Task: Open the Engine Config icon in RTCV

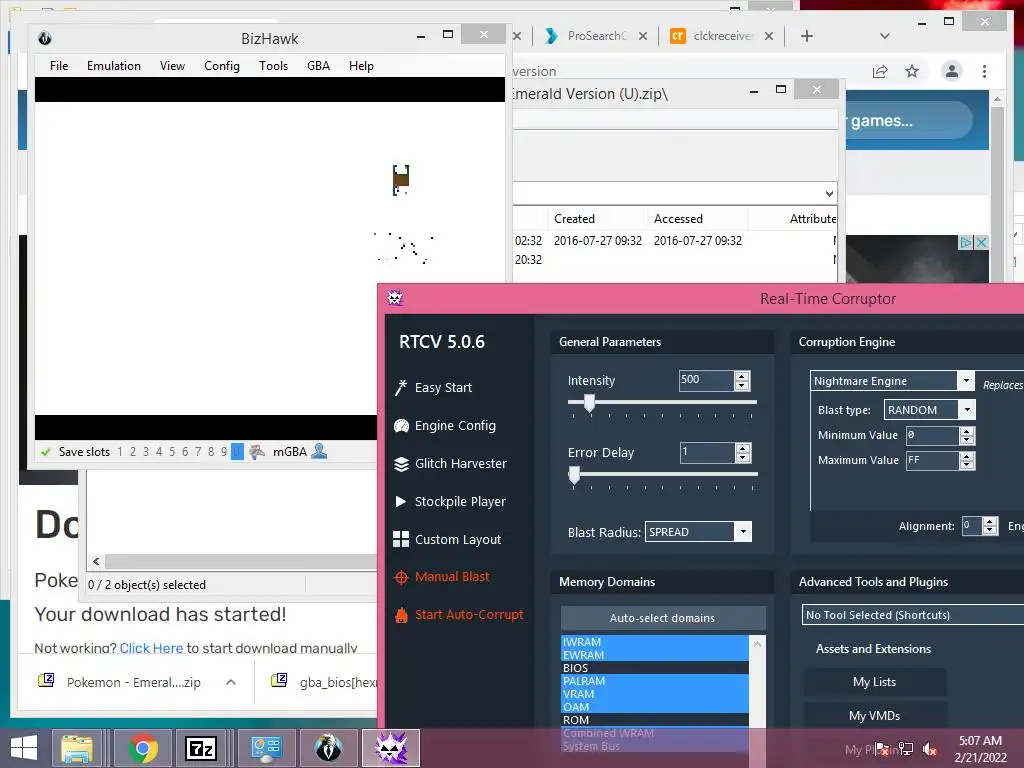Action: click(401, 426)
